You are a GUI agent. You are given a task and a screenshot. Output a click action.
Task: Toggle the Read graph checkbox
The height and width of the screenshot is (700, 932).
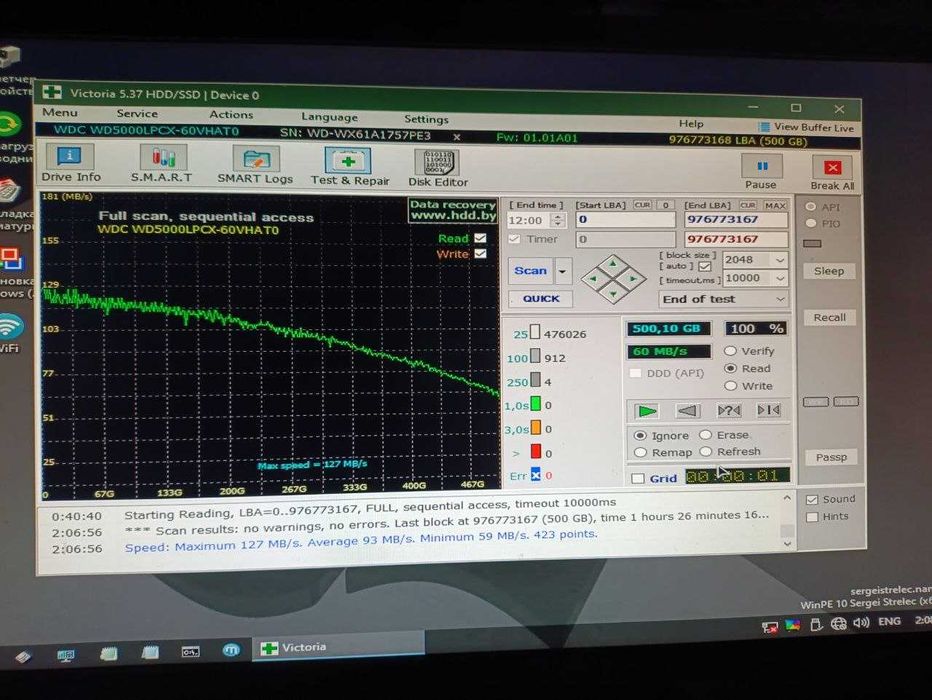point(480,238)
